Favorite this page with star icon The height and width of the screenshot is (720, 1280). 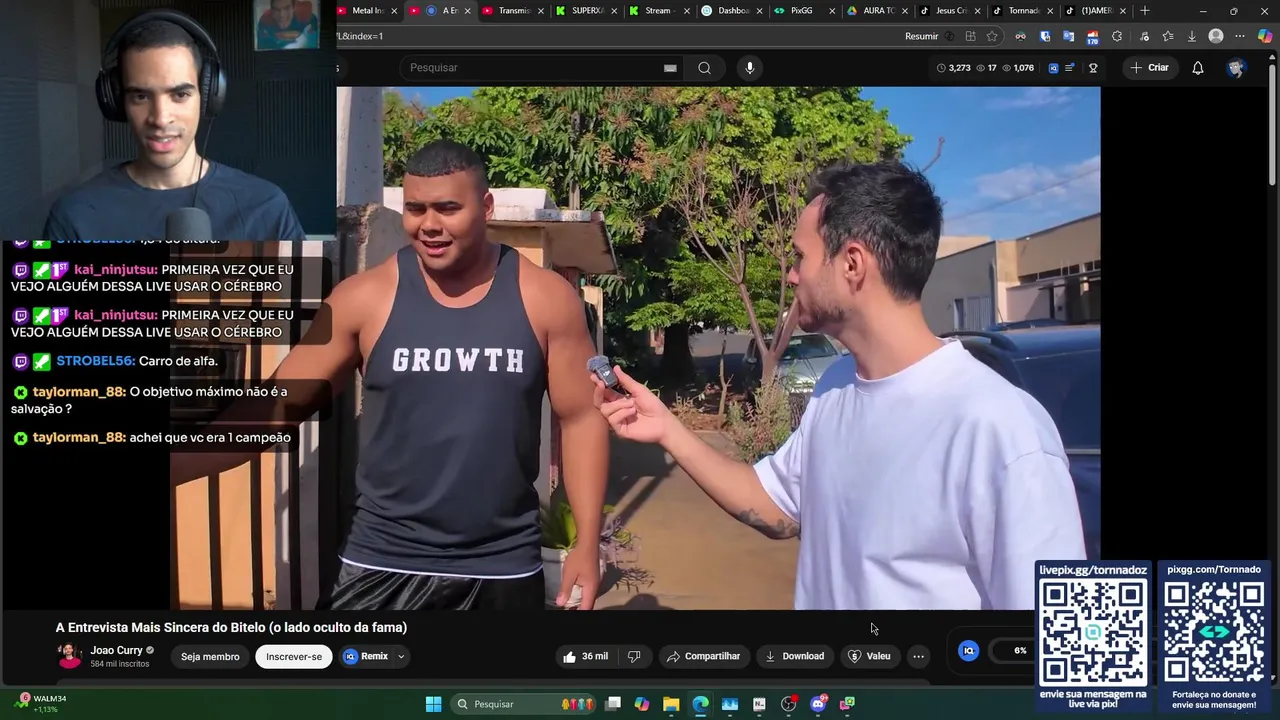pyautogui.click(x=992, y=36)
